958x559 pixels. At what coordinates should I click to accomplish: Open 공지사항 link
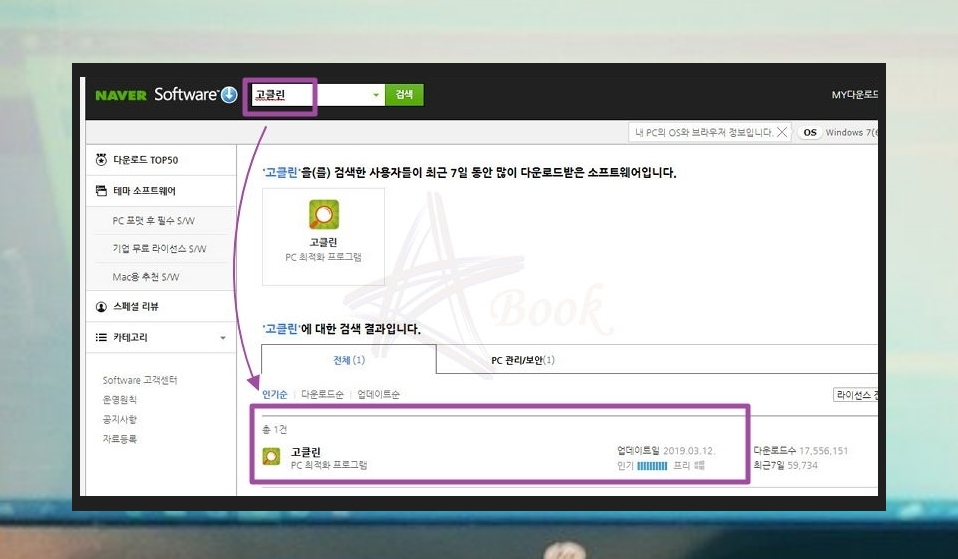(120, 419)
